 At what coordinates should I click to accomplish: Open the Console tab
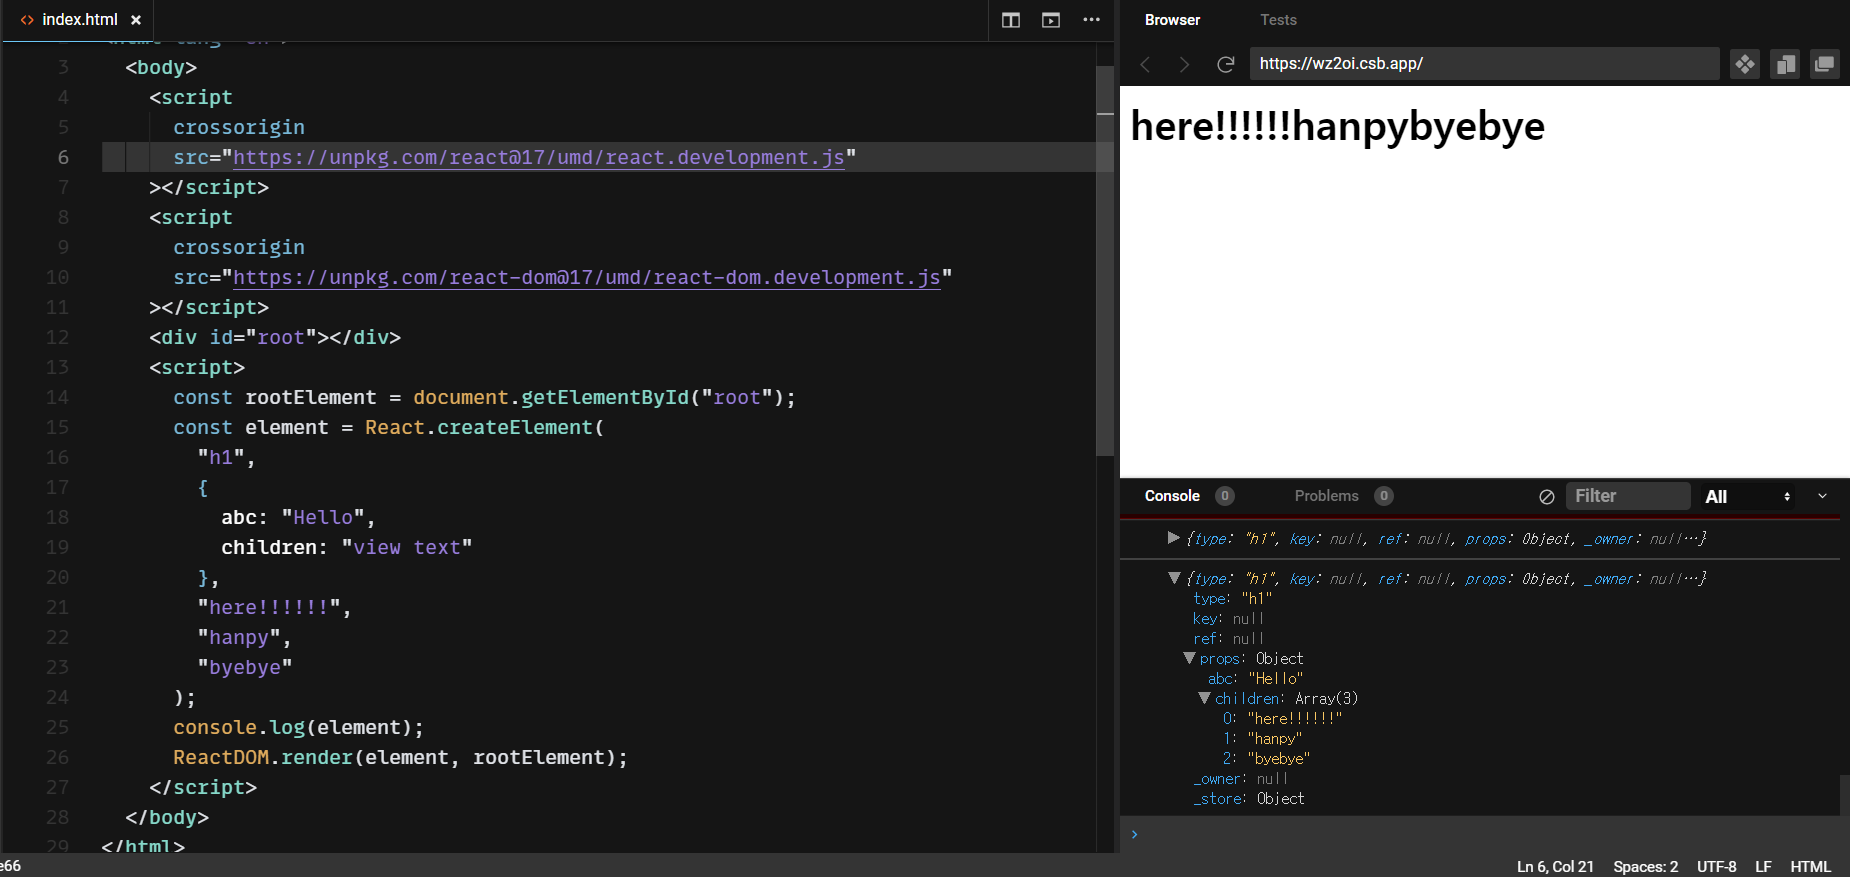coord(1172,496)
